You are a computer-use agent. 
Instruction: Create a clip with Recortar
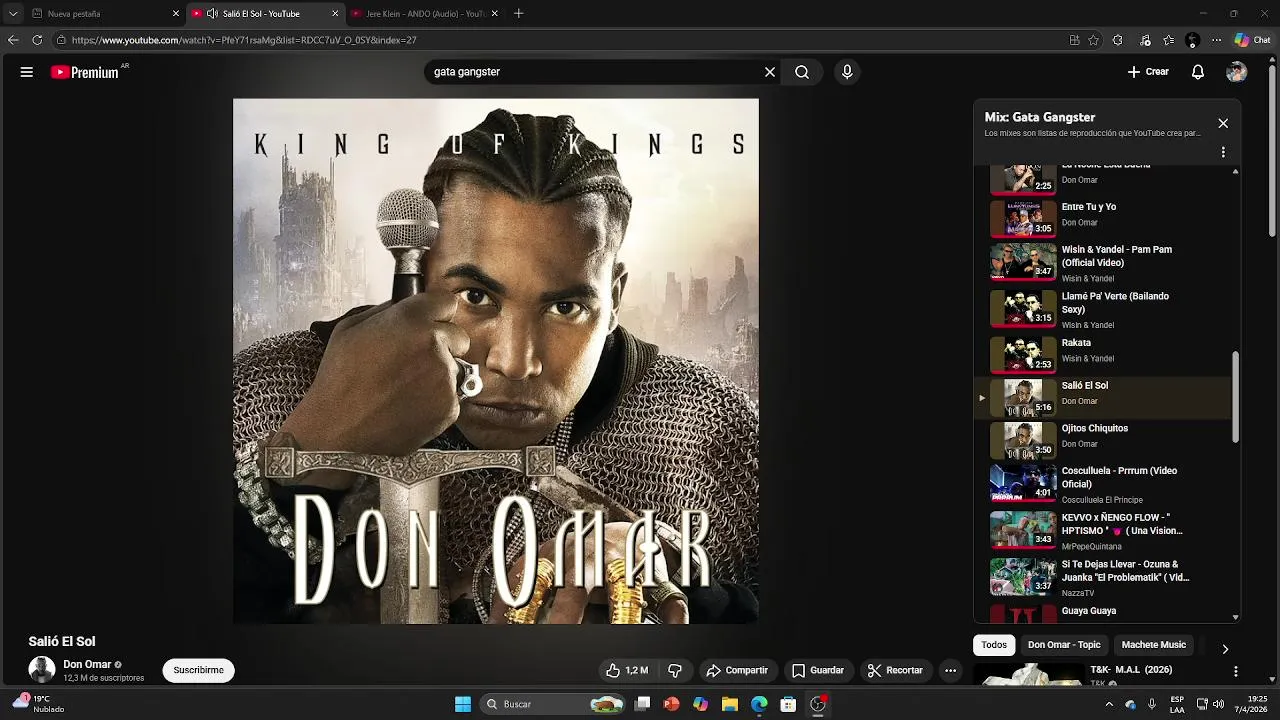click(x=895, y=670)
